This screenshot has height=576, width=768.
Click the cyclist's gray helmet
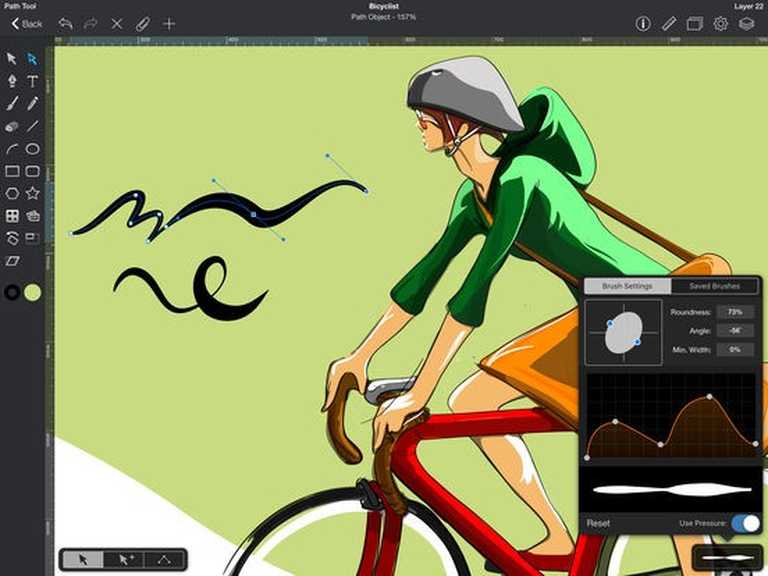click(464, 92)
